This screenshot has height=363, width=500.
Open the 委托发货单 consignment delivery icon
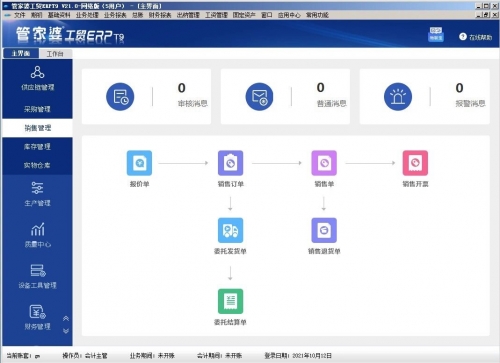coord(230,230)
